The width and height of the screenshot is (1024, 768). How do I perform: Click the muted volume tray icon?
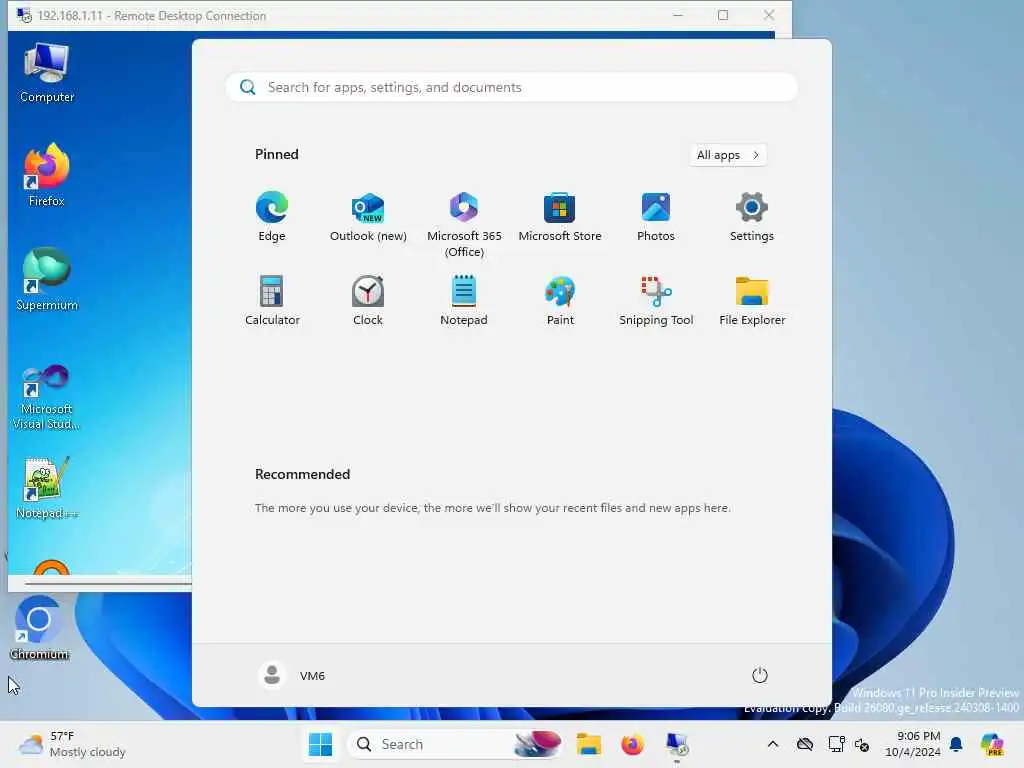pos(862,744)
